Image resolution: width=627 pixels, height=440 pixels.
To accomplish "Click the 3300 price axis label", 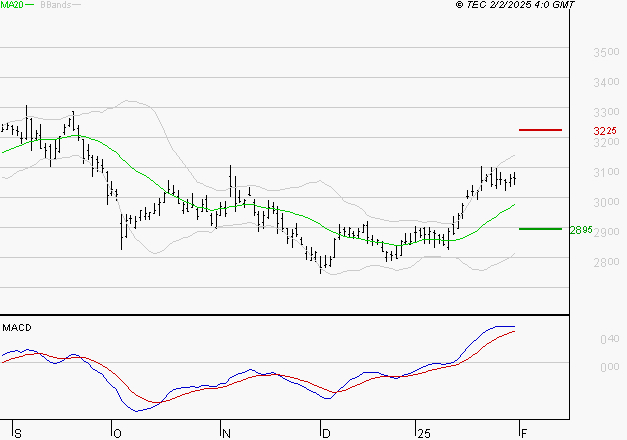I will tap(606, 112).
